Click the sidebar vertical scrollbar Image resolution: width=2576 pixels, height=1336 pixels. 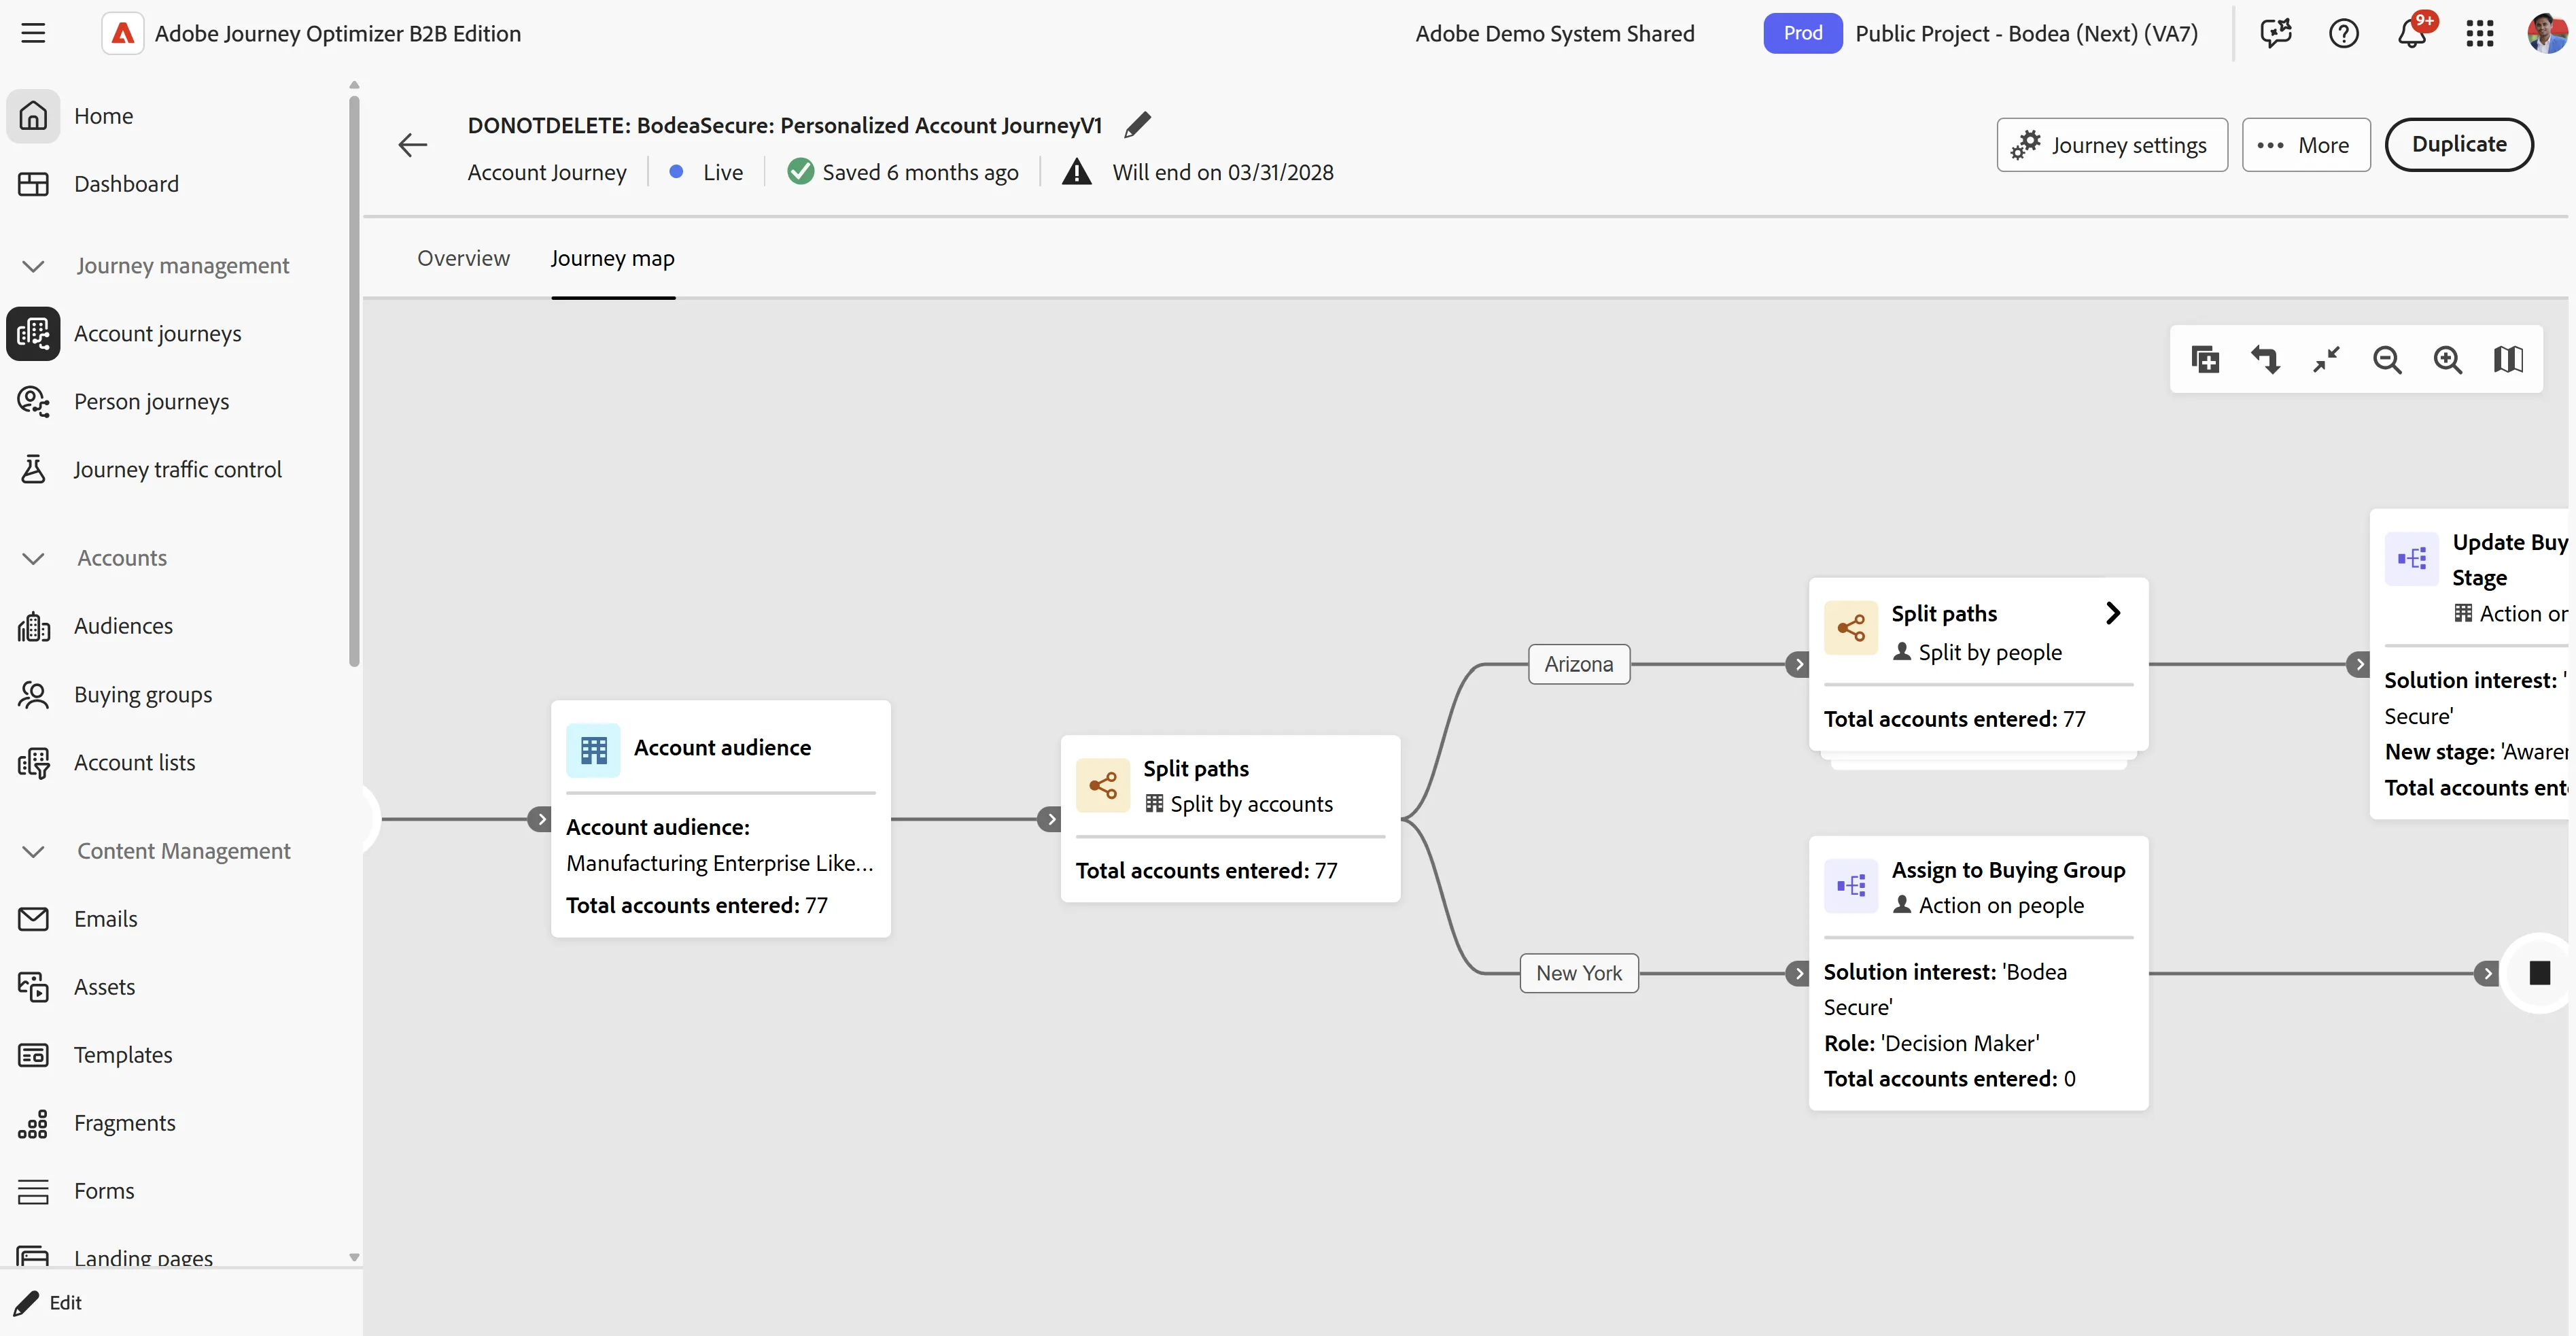pos(354,380)
